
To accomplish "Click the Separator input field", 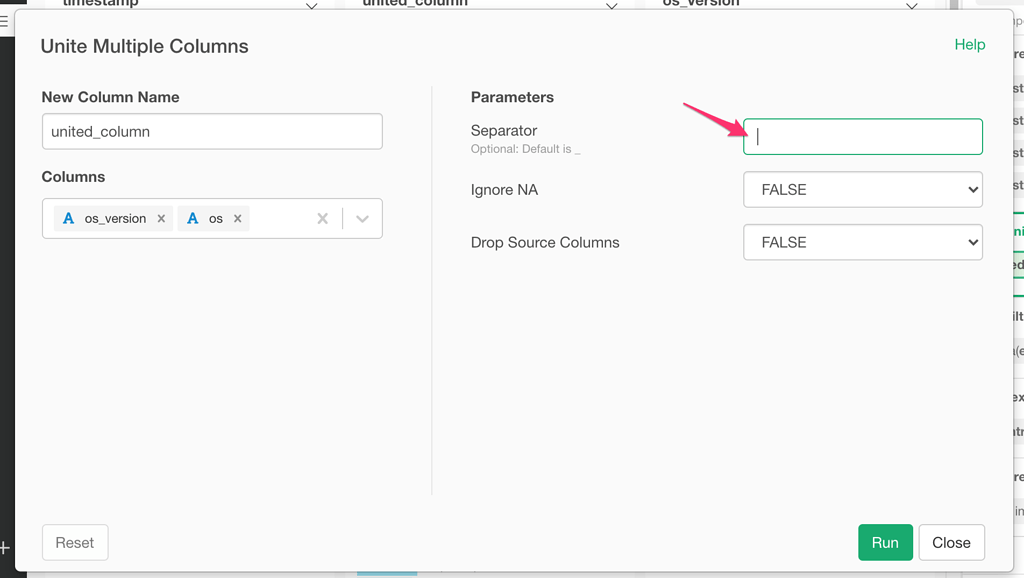I will click(862, 137).
